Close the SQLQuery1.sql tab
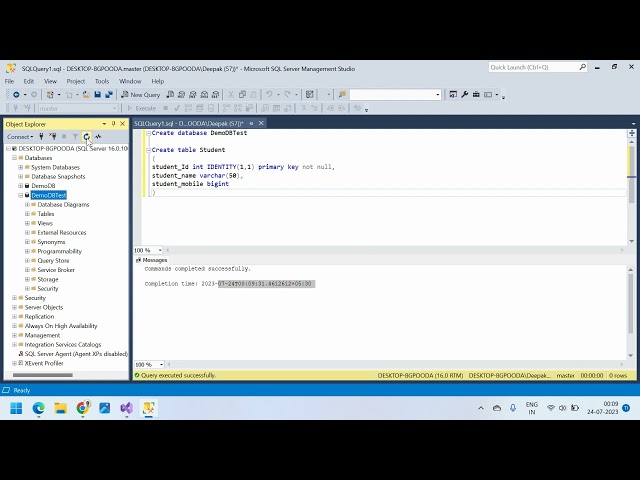Screen dimensions: 640x480 pos(261,123)
